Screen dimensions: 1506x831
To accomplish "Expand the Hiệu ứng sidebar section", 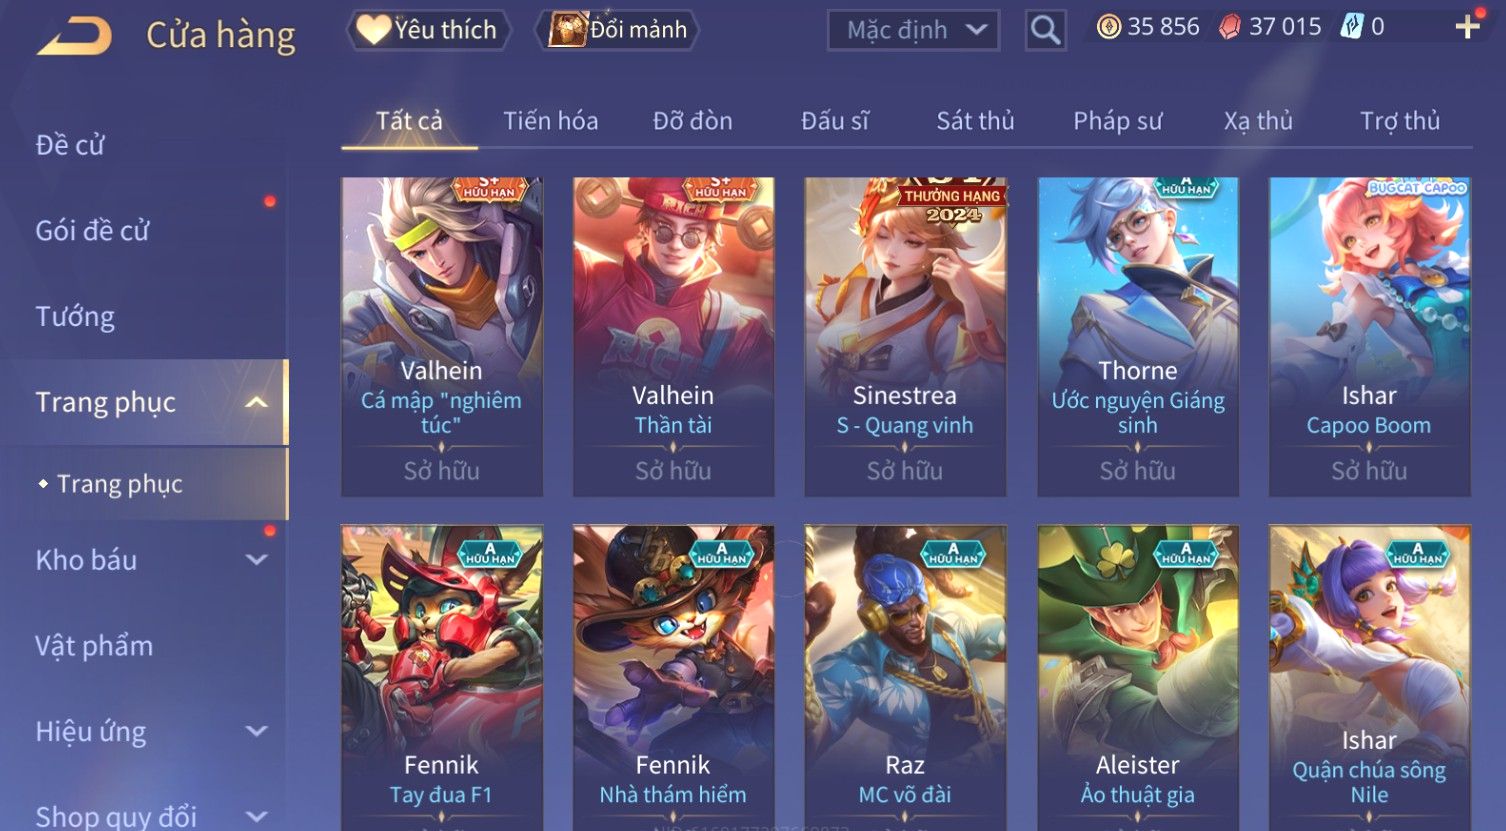I will pyautogui.click(x=257, y=731).
